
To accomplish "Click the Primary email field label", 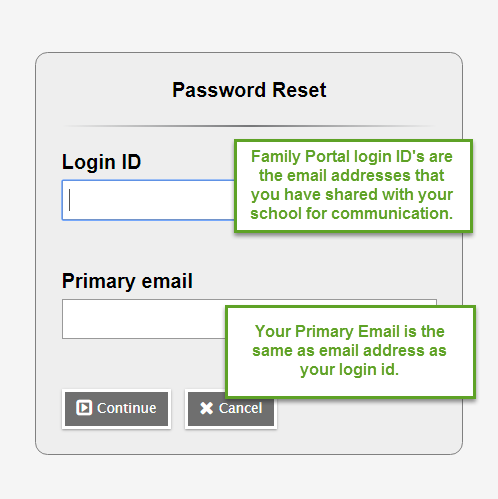I will [x=127, y=281].
